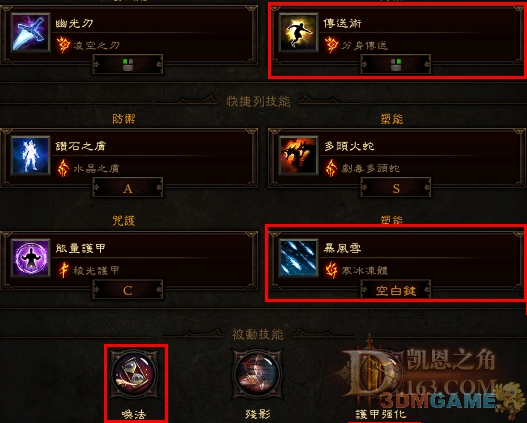Click the C hotkey slot
This screenshot has width=527, height=423.
[x=128, y=290]
